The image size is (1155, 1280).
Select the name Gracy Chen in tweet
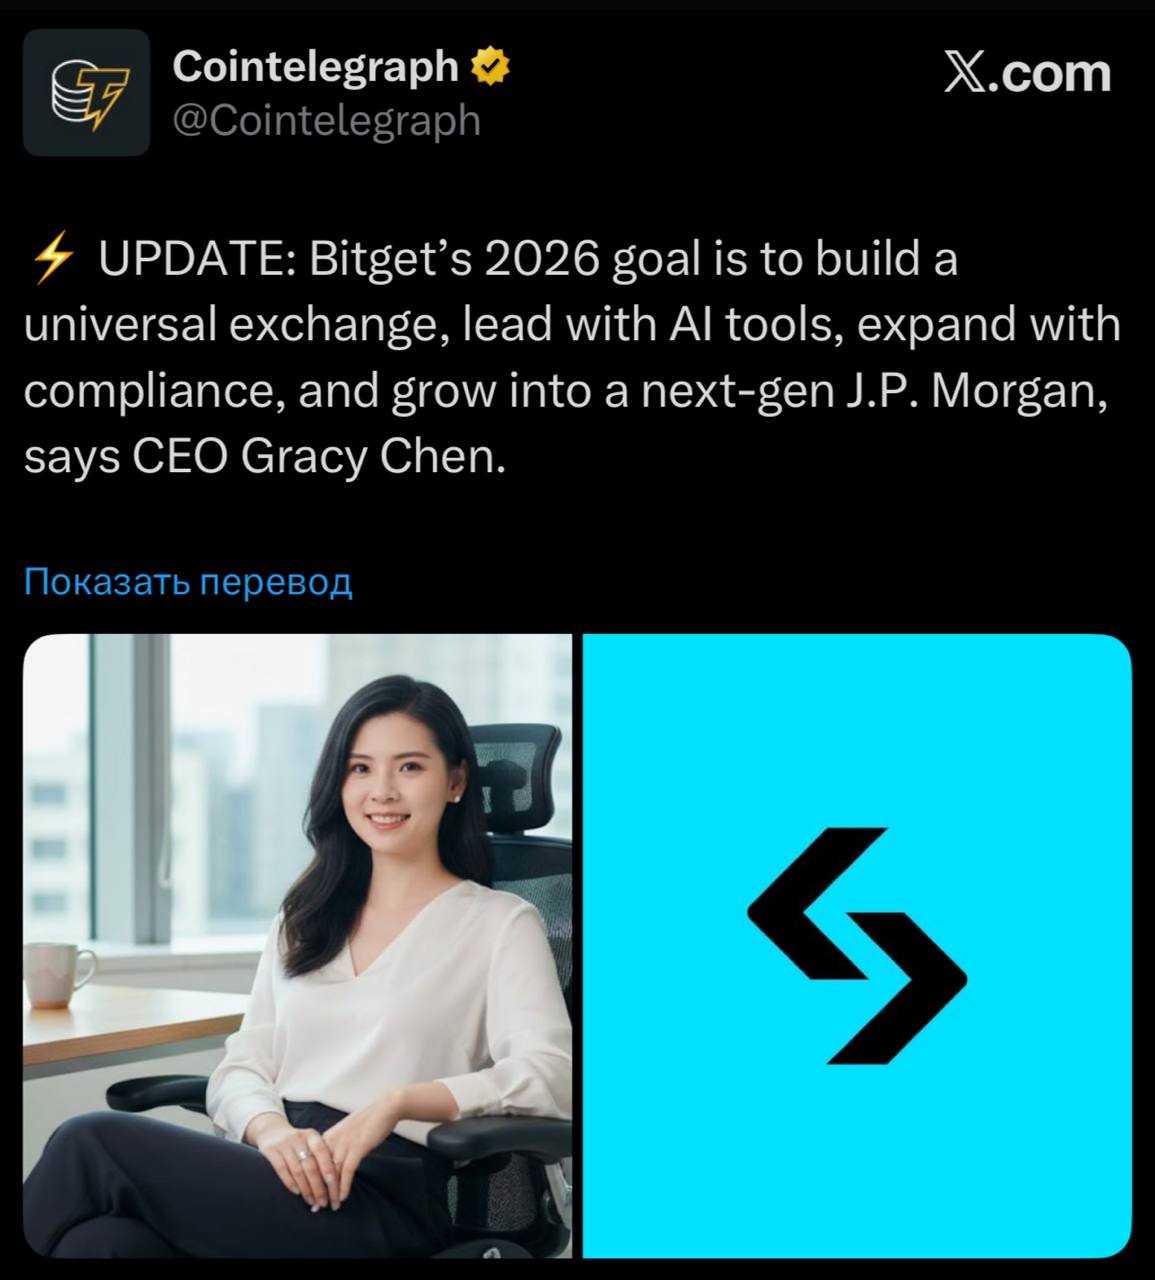tap(369, 458)
